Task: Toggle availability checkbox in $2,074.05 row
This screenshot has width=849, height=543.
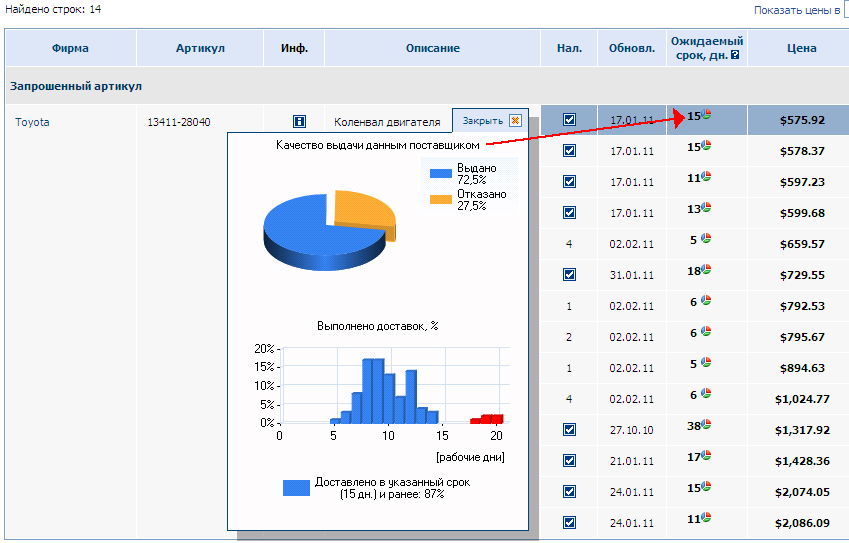Action: (x=569, y=491)
